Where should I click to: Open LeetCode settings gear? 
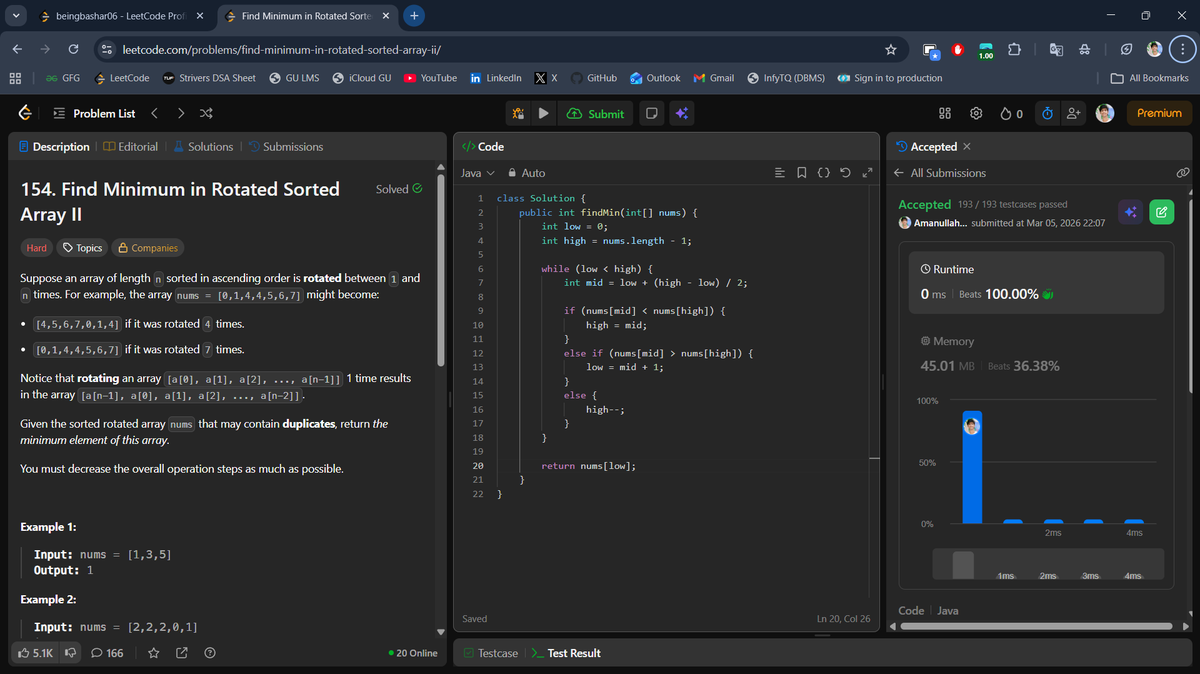tap(976, 114)
